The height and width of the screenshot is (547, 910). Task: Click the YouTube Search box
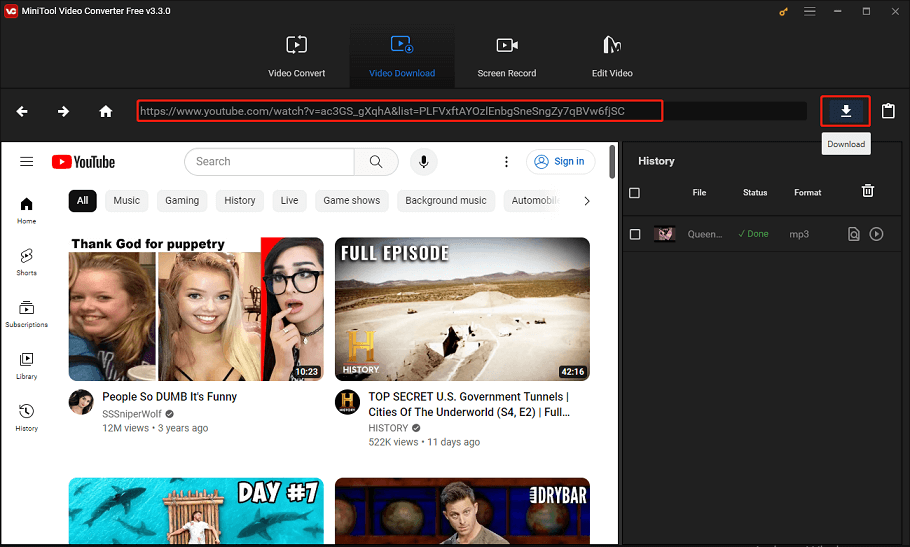[269, 161]
